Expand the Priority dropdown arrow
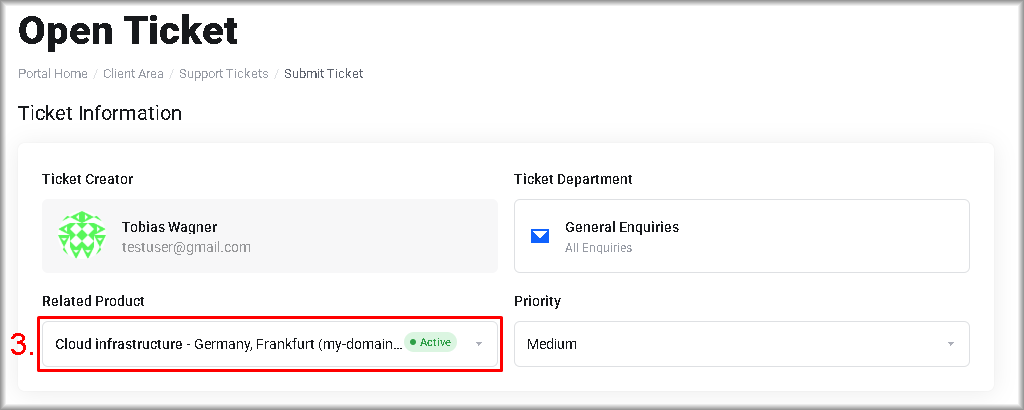Screen dimensions: 1024x410 (949, 344)
